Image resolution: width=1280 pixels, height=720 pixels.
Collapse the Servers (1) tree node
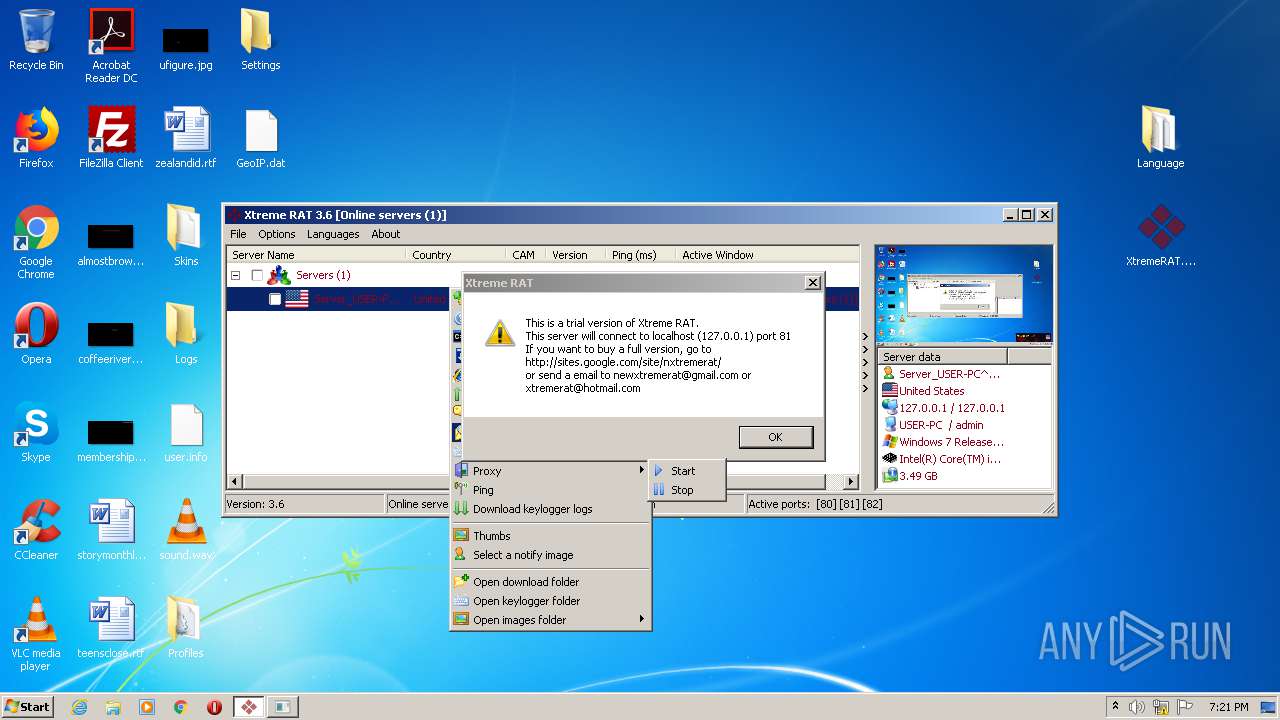pyautogui.click(x=236, y=275)
